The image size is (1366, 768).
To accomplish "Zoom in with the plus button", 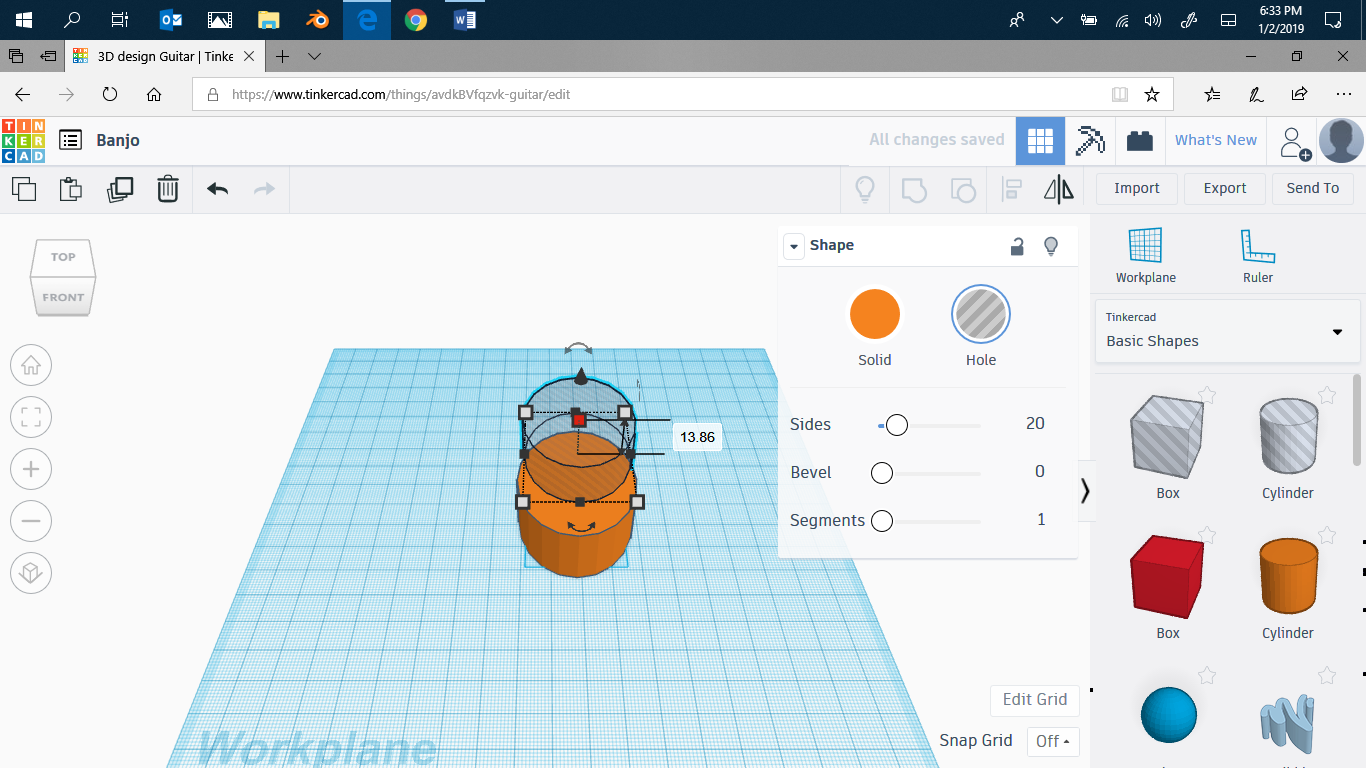I will click(31, 469).
